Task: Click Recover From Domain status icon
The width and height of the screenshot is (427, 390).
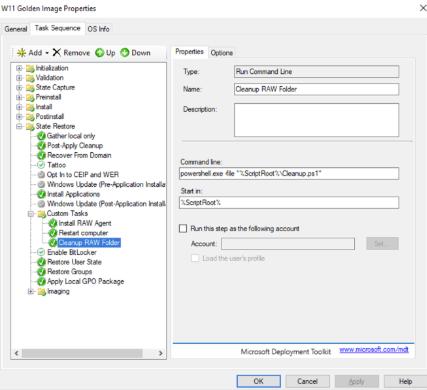Action: (x=41, y=155)
